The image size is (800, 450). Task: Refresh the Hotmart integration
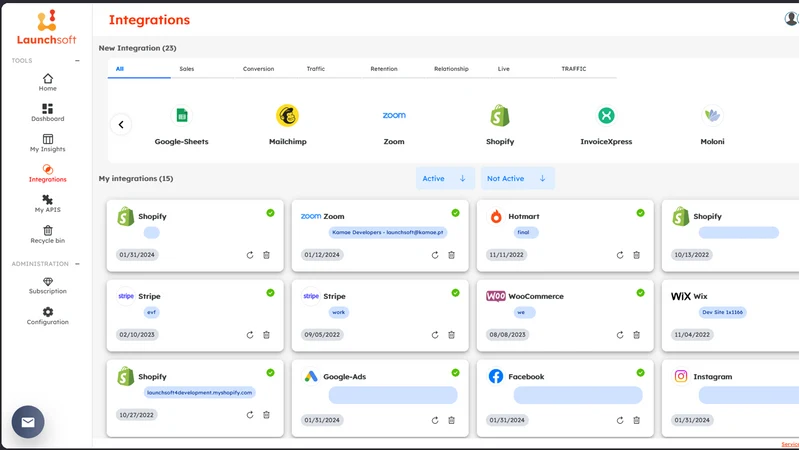coord(620,255)
